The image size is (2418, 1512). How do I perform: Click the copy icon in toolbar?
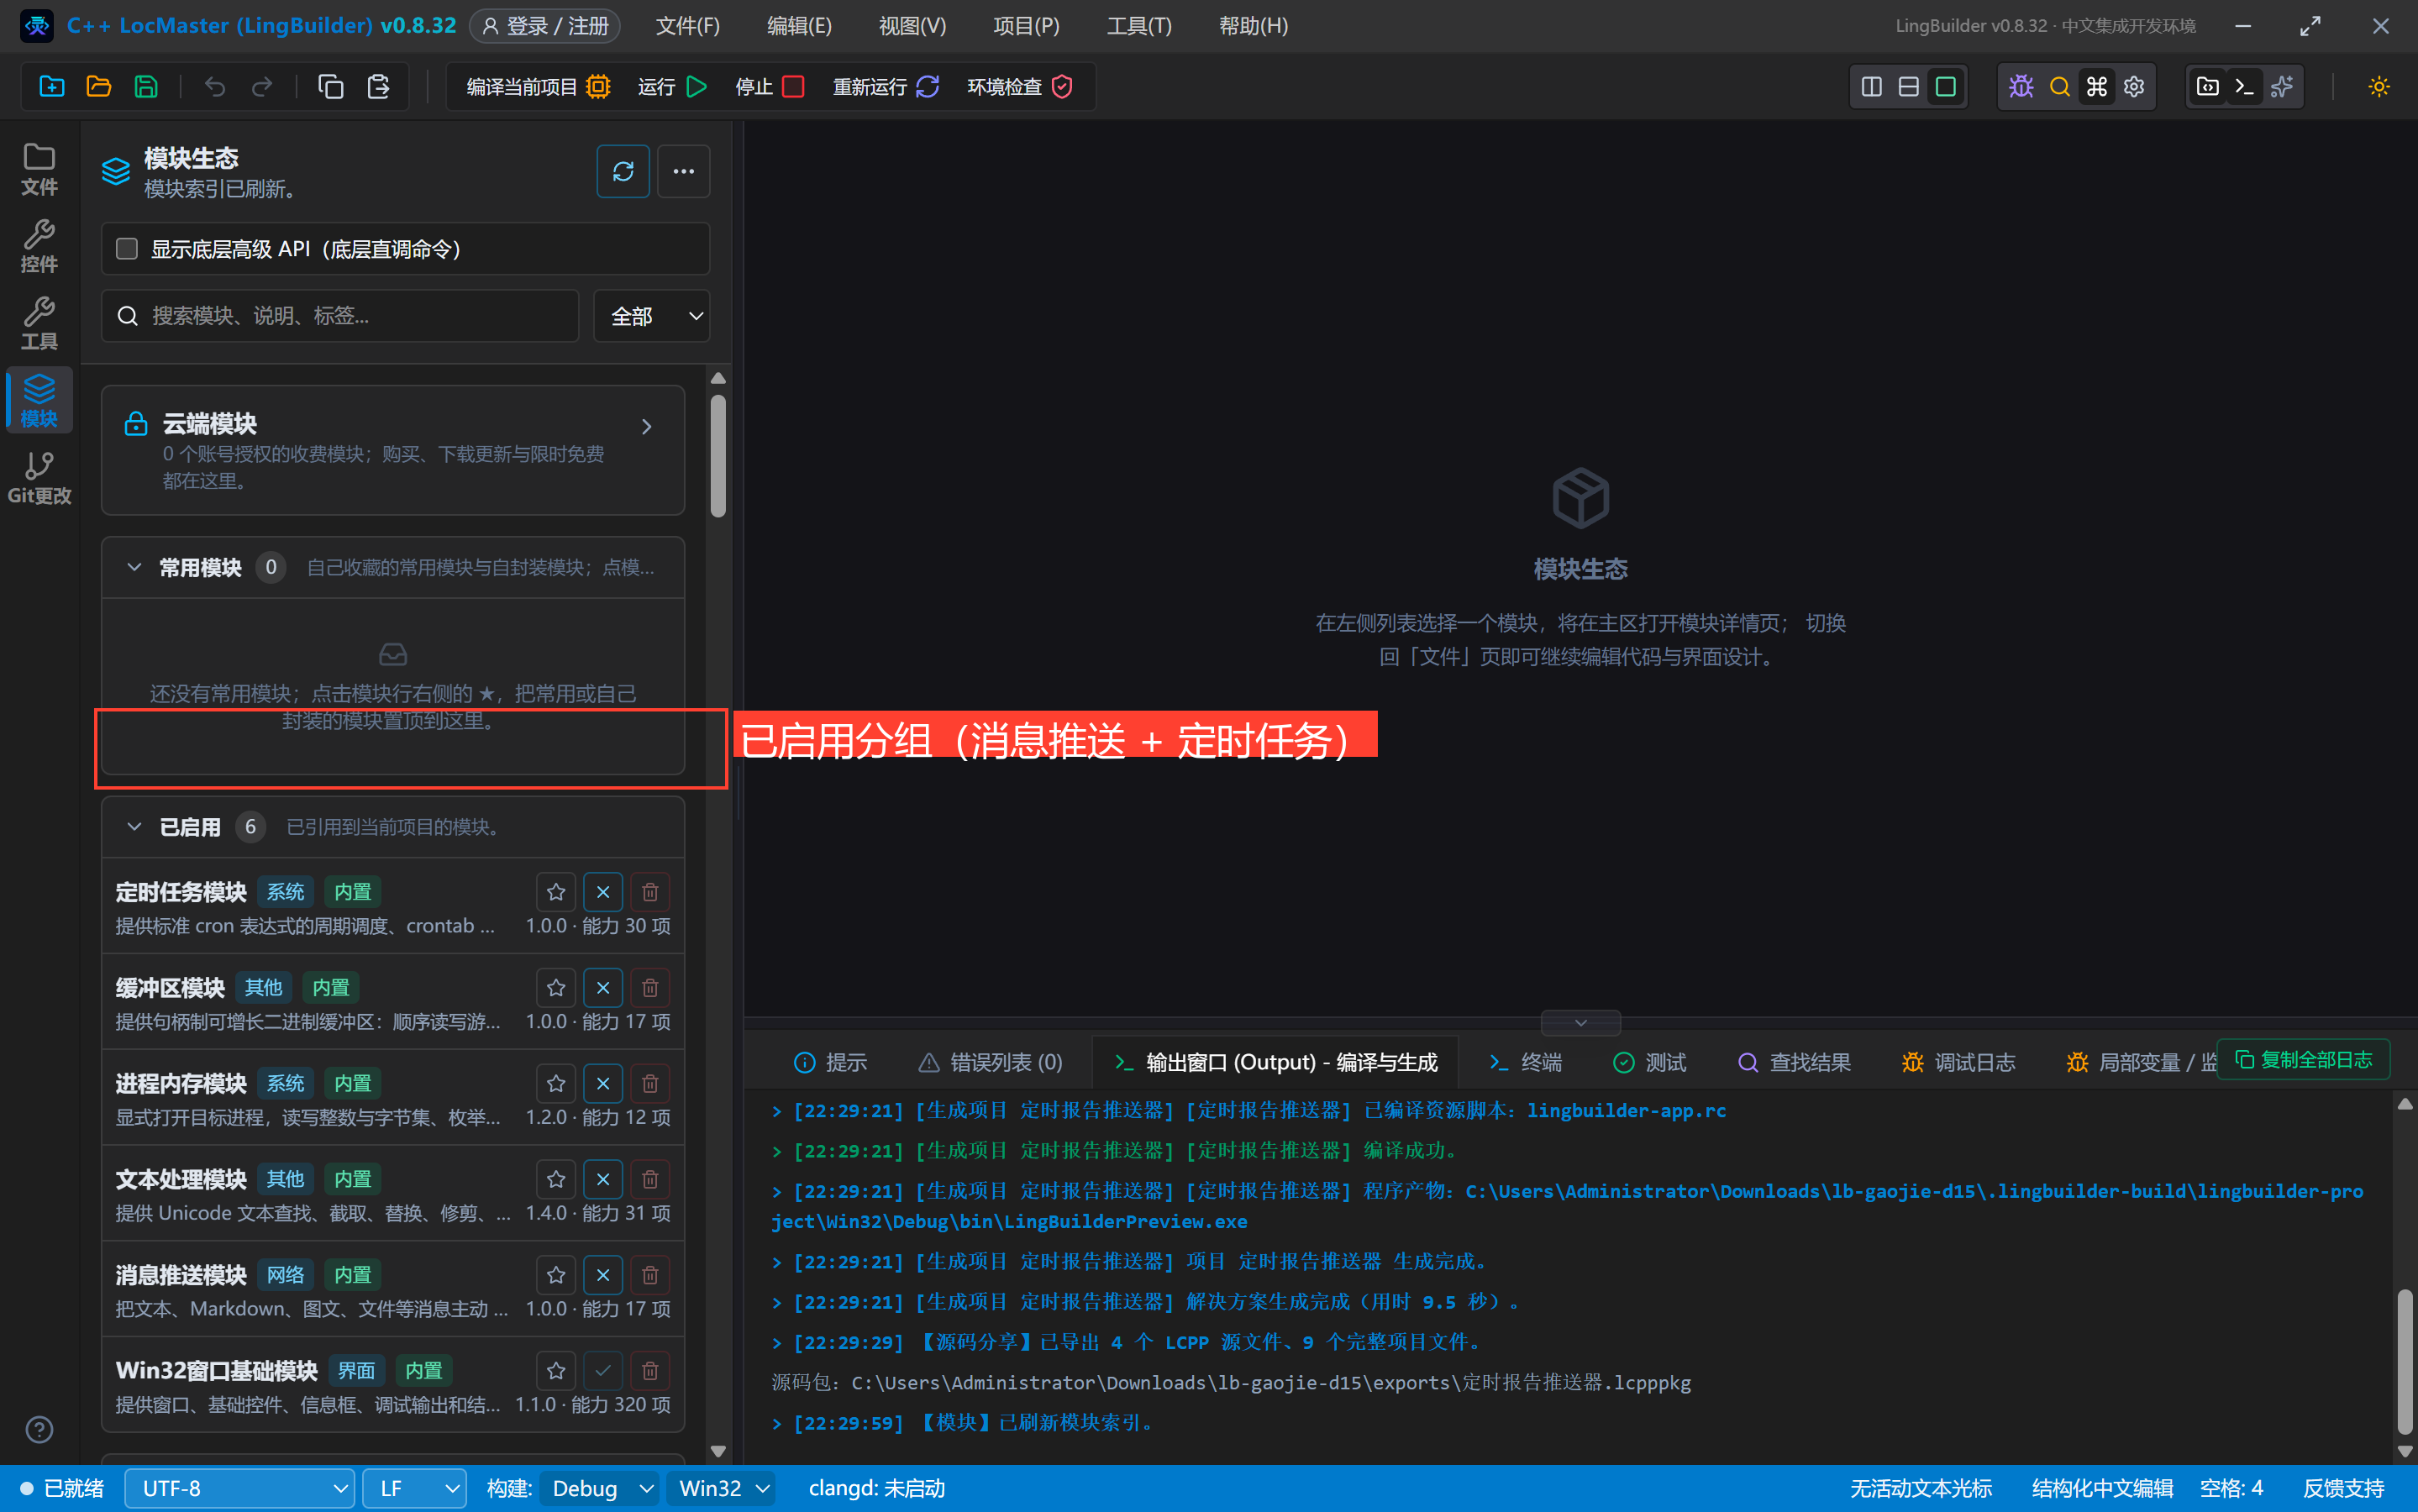331,87
